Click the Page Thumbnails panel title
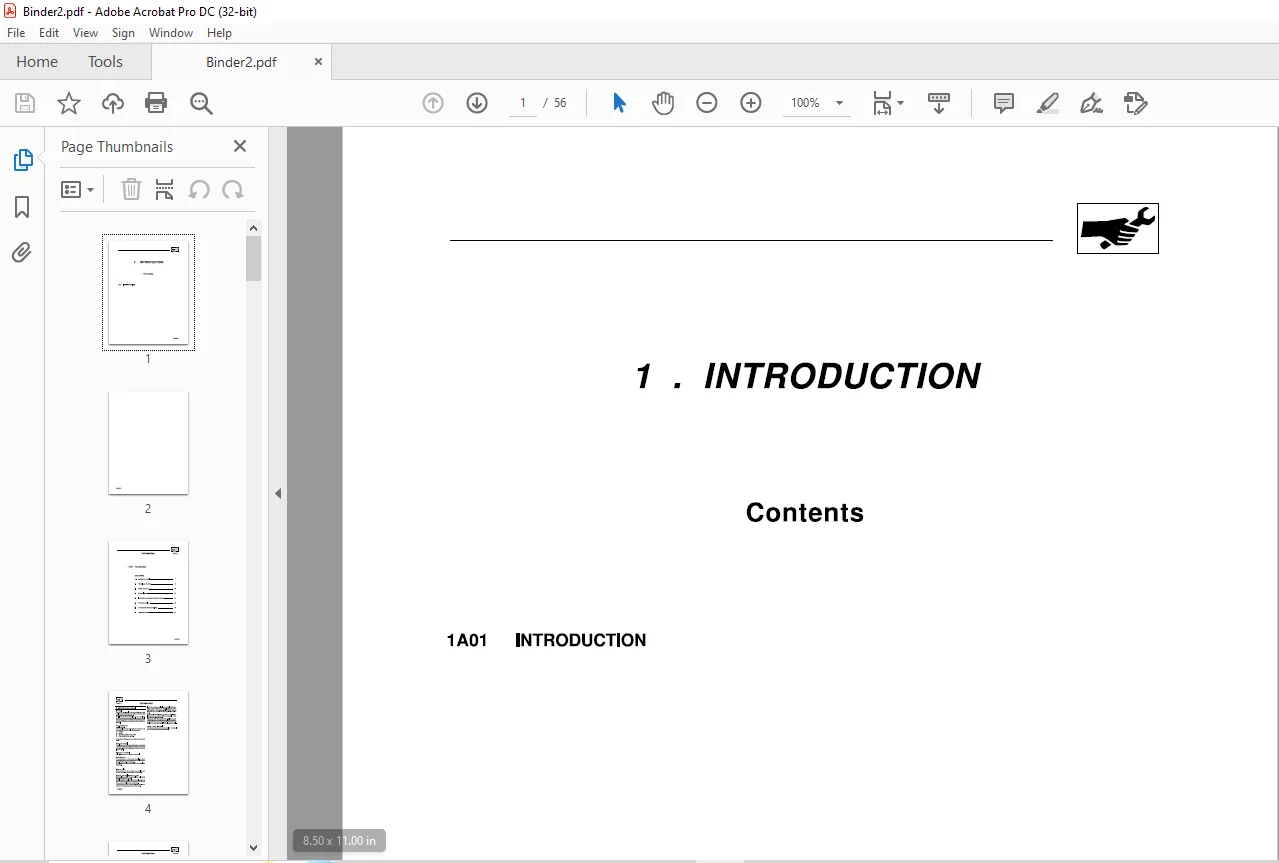This screenshot has height=863, width=1279. (x=117, y=146)
